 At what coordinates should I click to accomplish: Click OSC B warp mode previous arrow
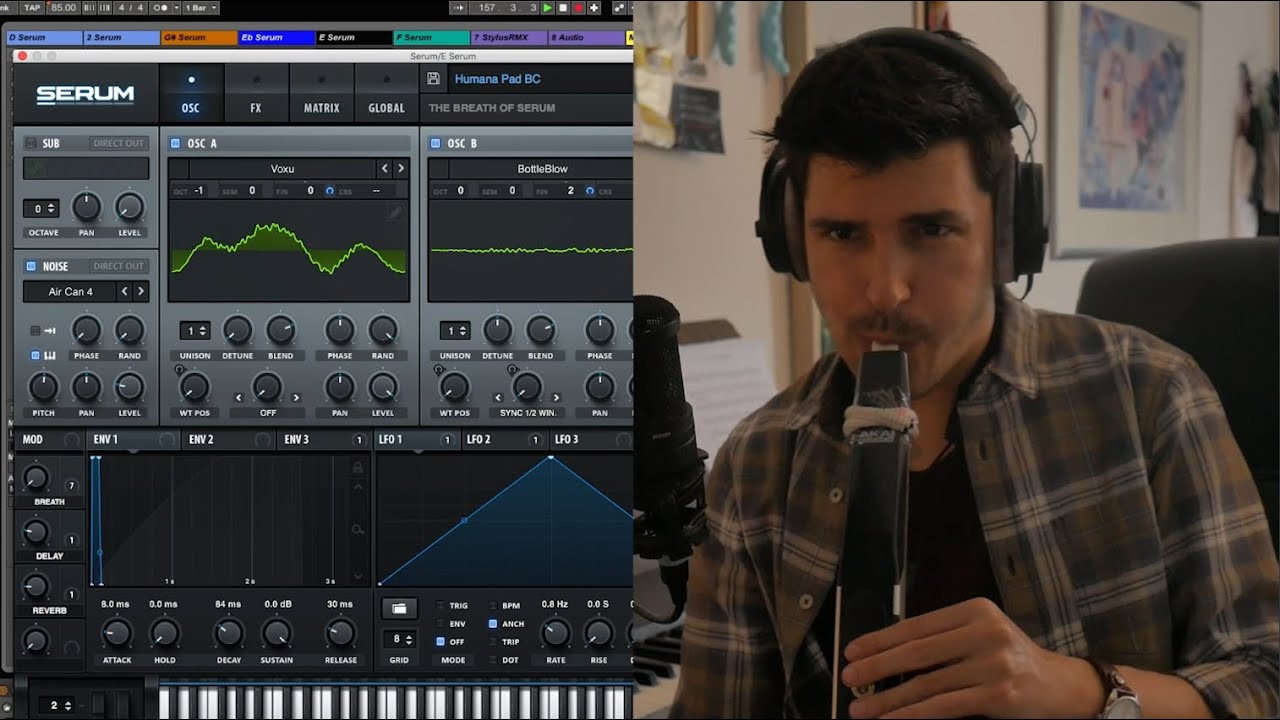pos(498,398)
